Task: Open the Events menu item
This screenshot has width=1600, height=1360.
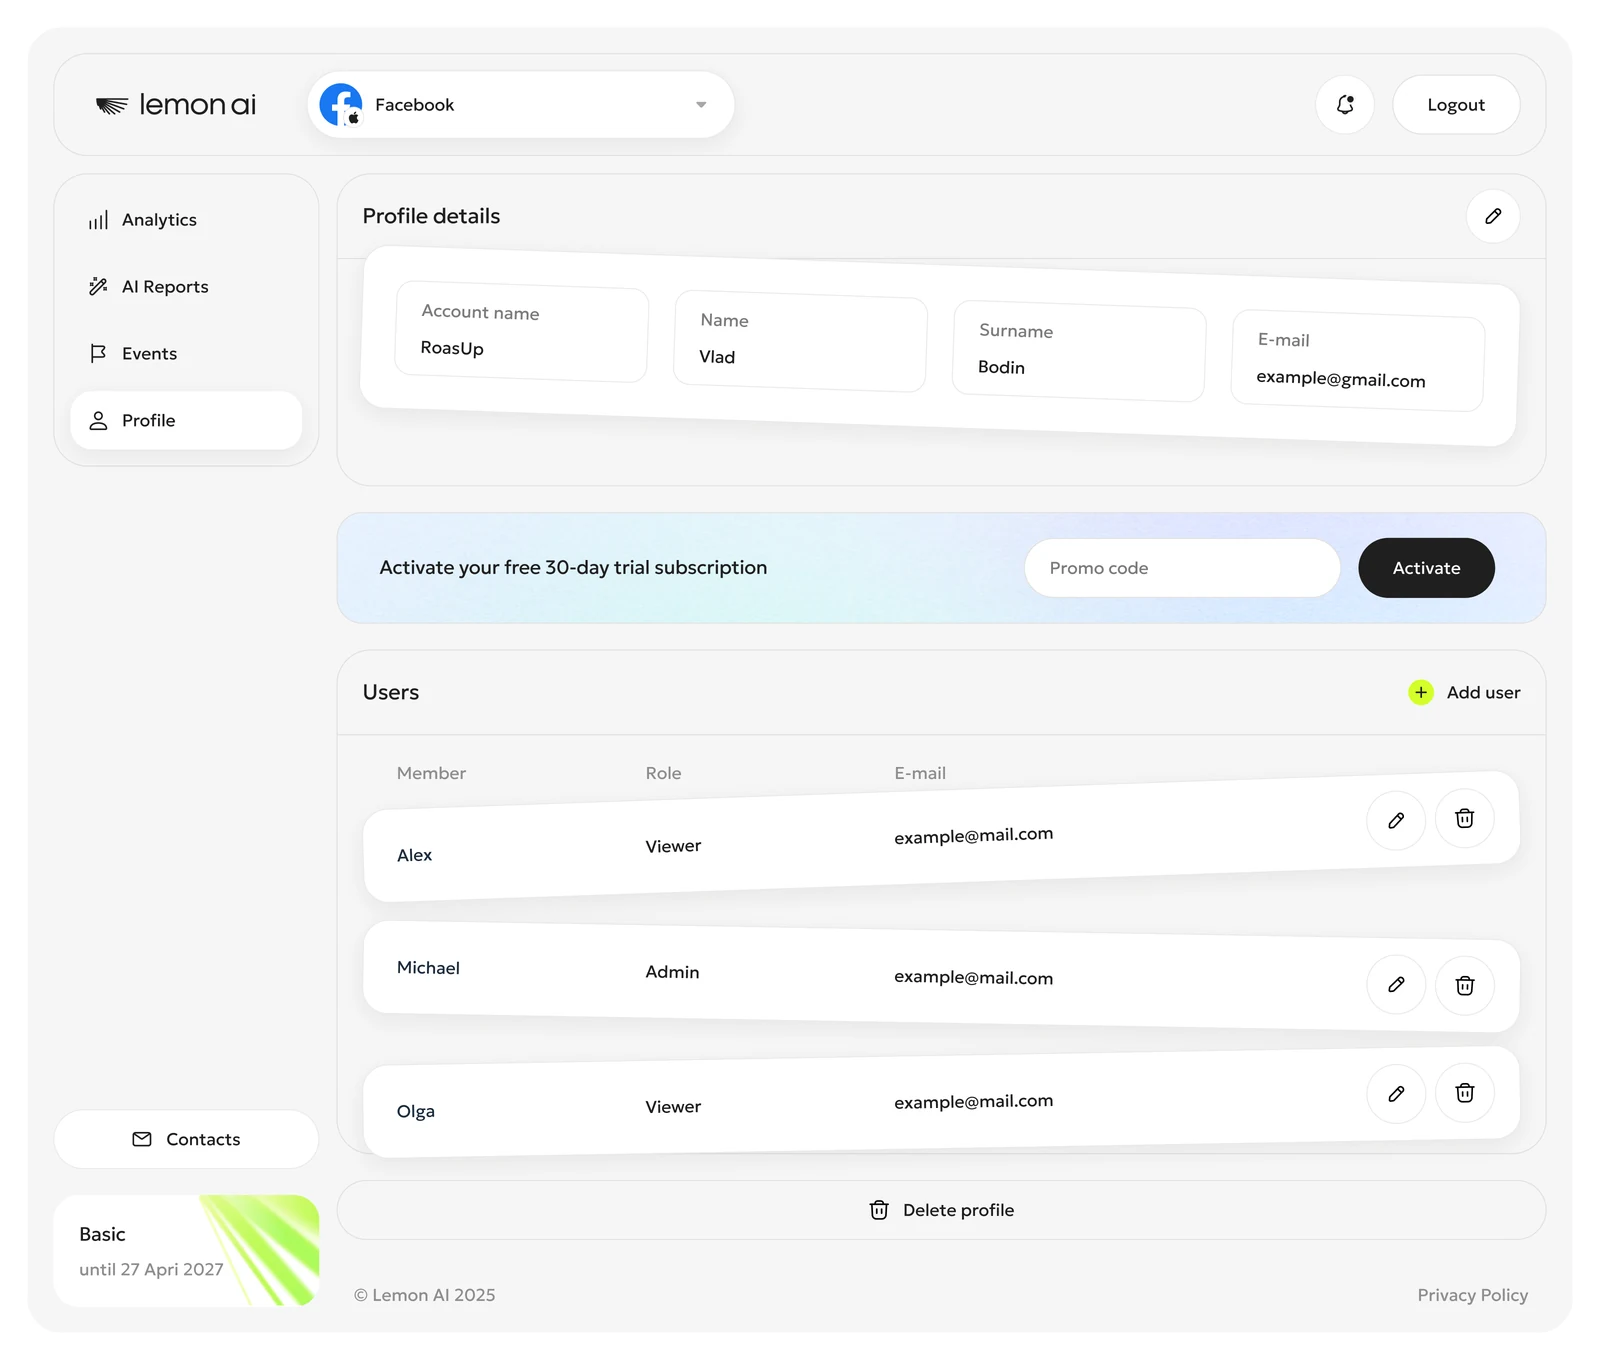Action: tap(186, 354)
